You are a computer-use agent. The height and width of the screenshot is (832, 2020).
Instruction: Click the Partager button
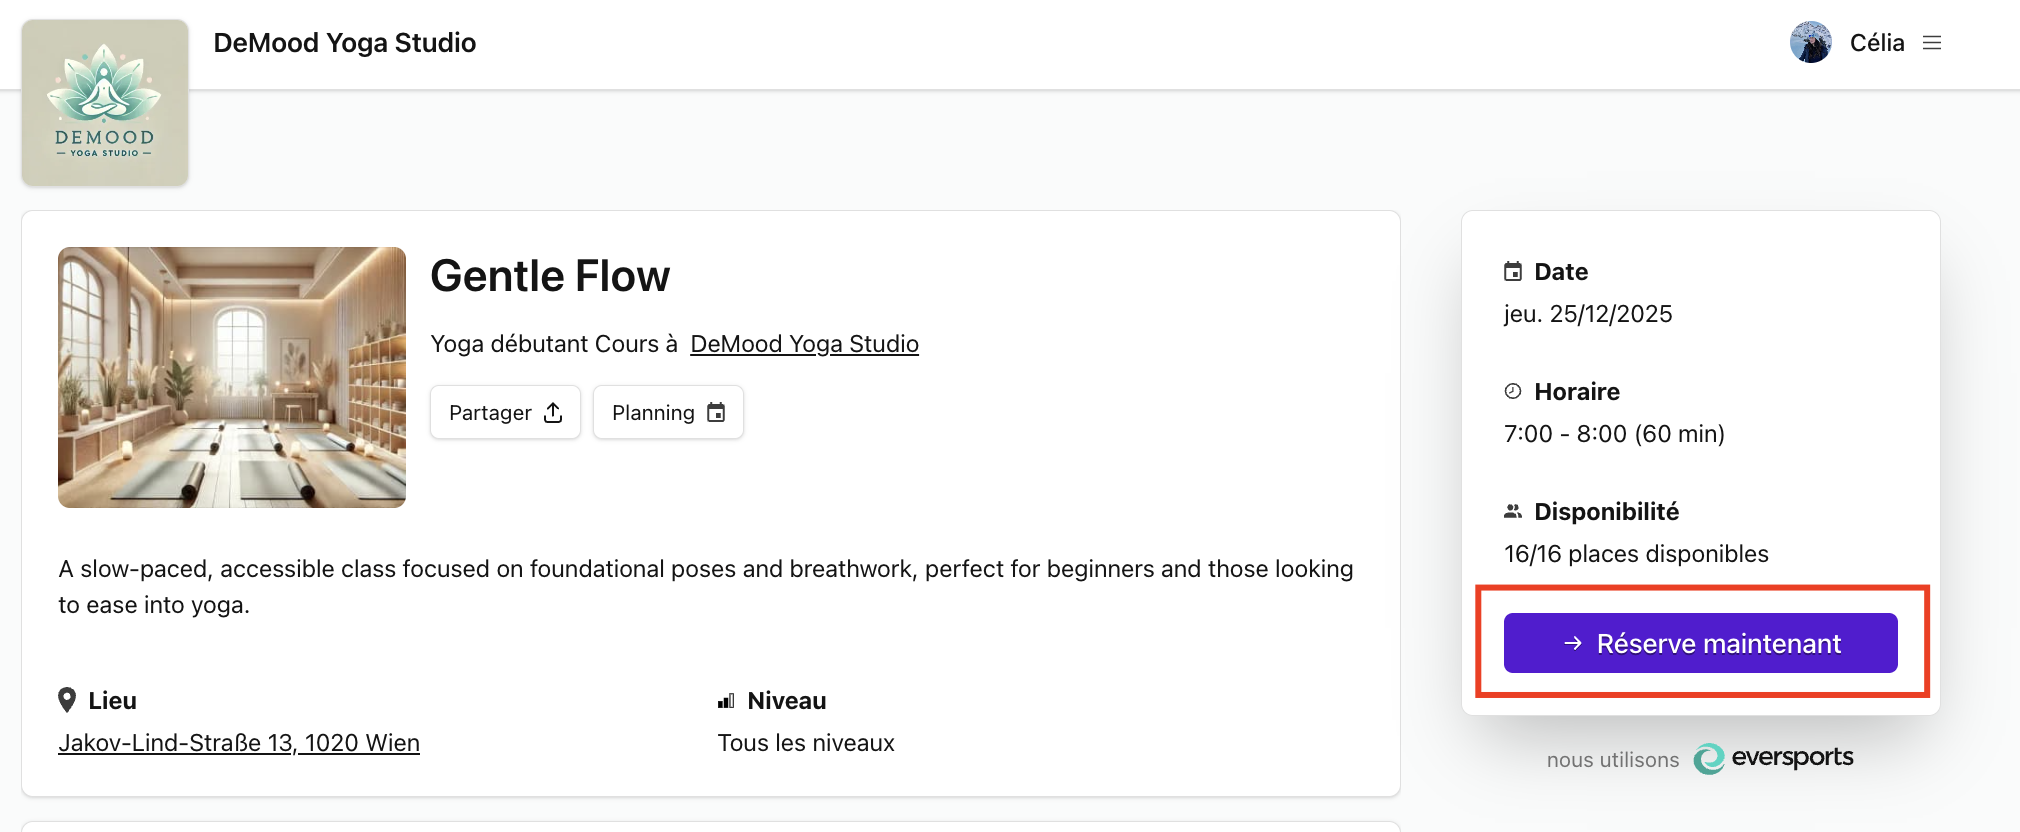tap(505, 412)
